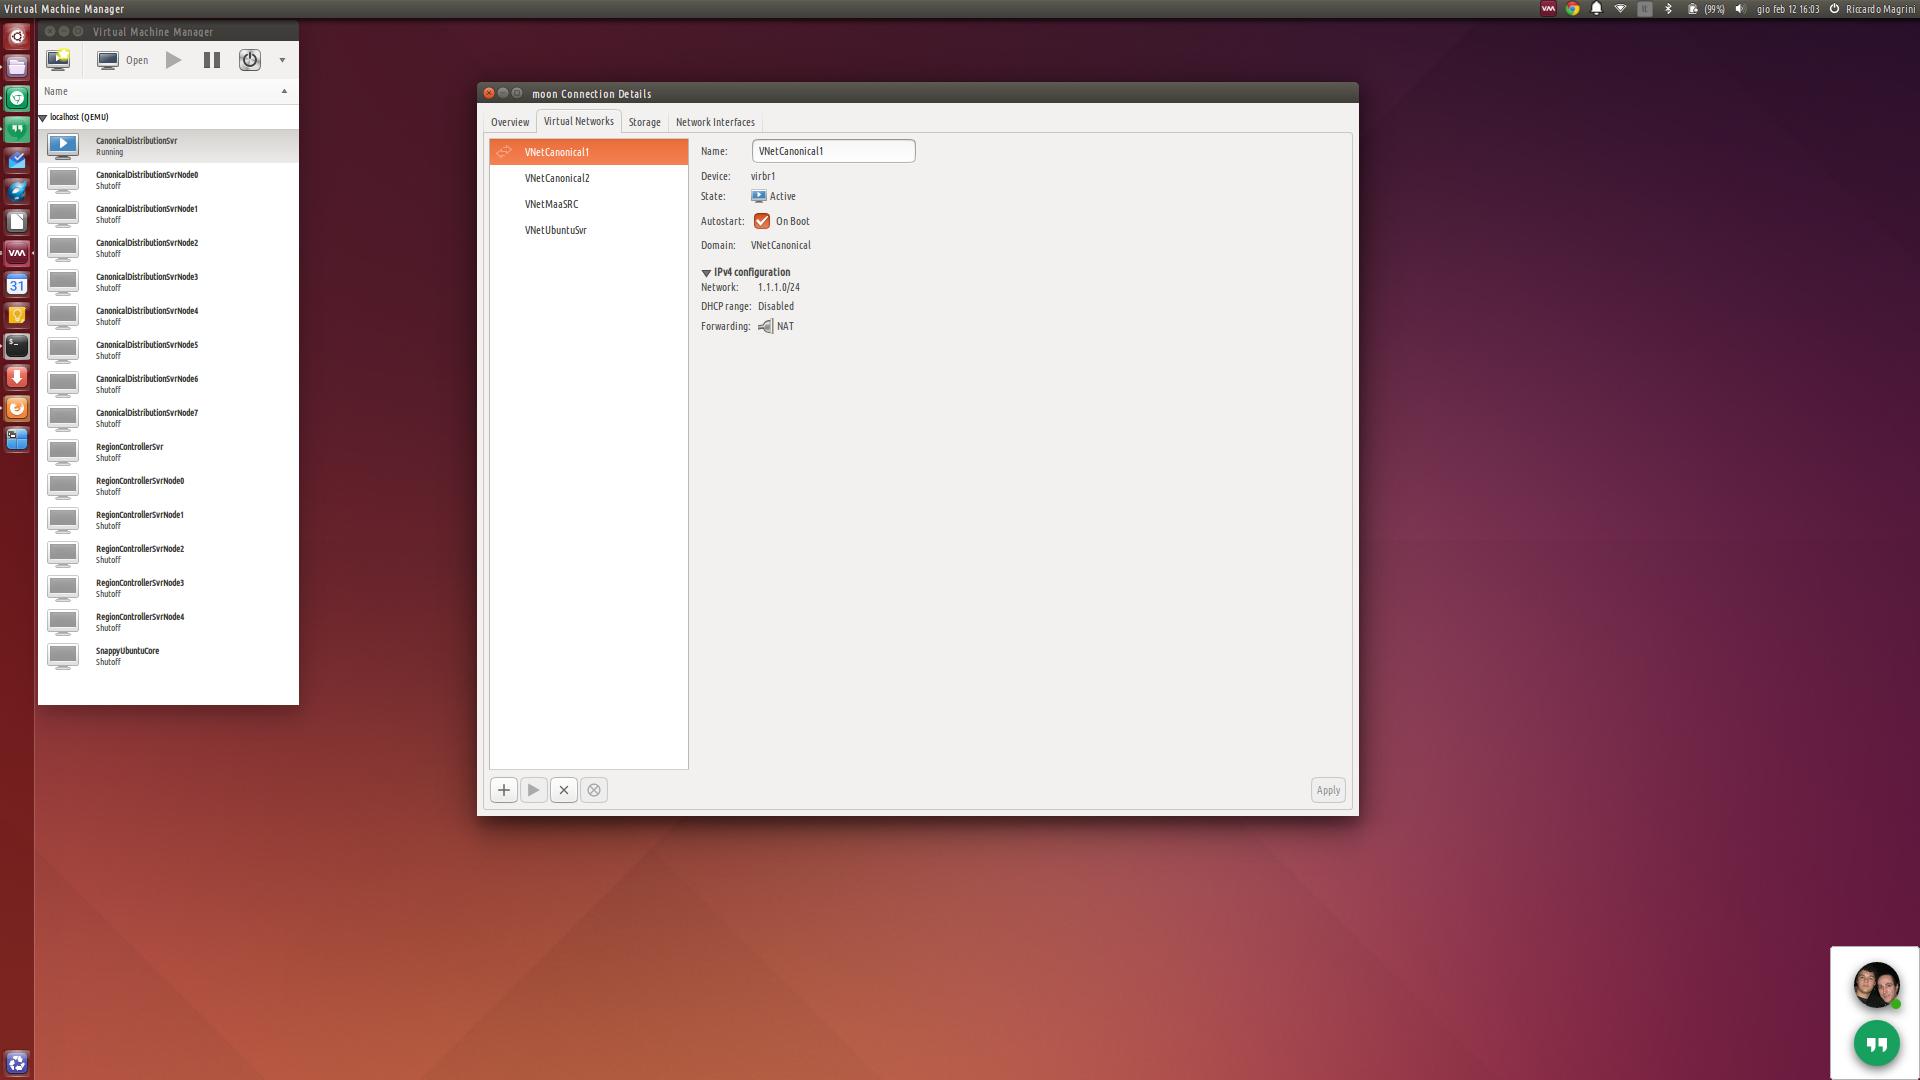Click the network Name input field
The height and width of the screenshot is (1080, 1920).
pos(833,151)
